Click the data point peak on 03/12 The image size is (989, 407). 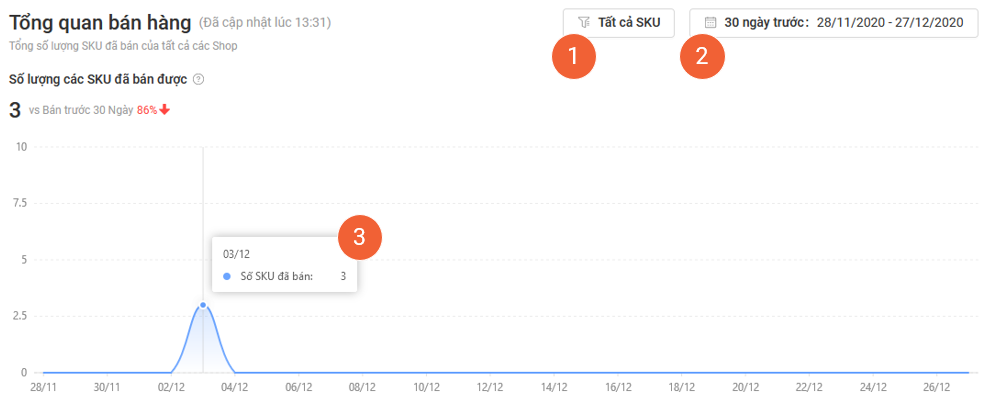click(x=203, y=305)
